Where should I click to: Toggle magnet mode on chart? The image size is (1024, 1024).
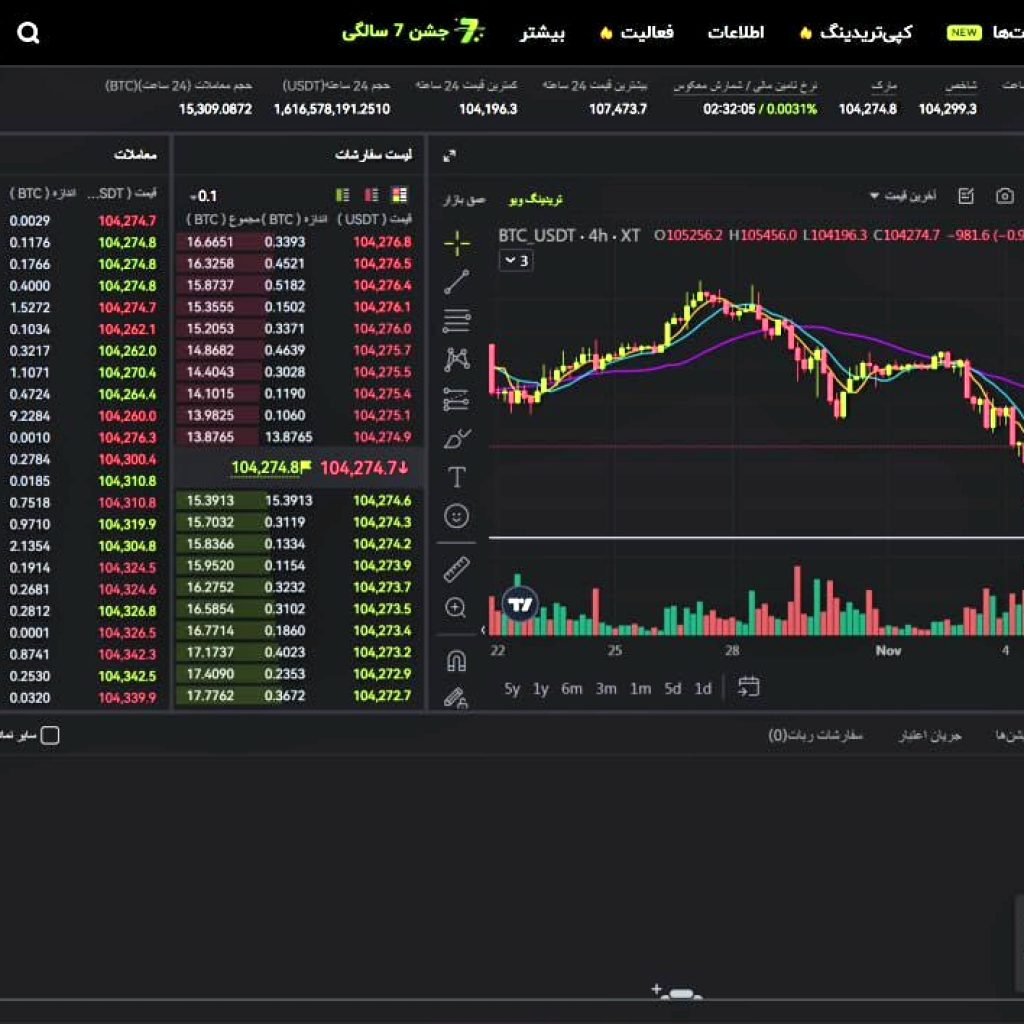pos(457,661)
